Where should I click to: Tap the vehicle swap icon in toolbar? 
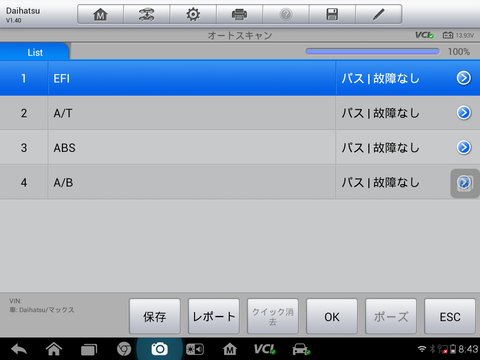(x=146, y=14)
